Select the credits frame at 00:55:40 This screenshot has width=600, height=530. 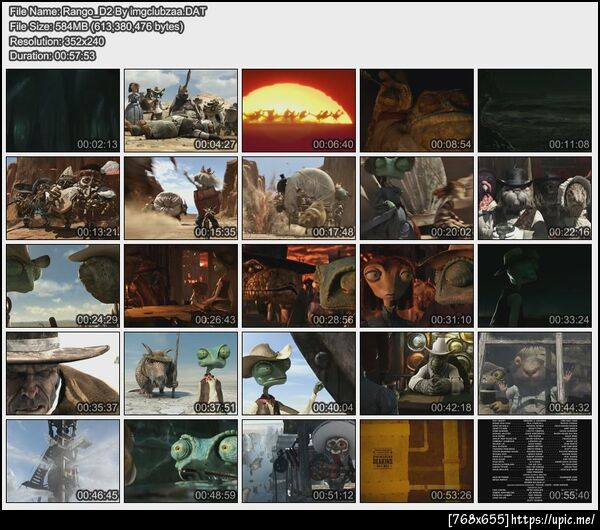pos(535,461)
